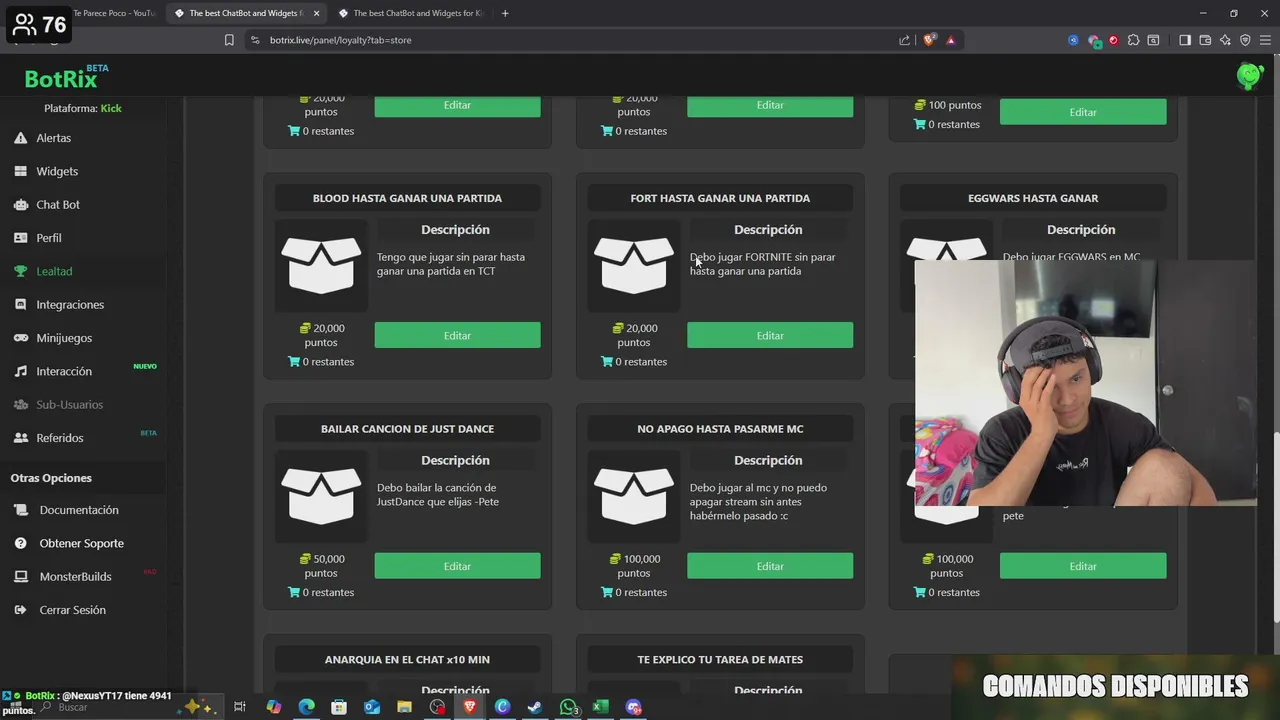Click the Kick platform label

[111, 108]
